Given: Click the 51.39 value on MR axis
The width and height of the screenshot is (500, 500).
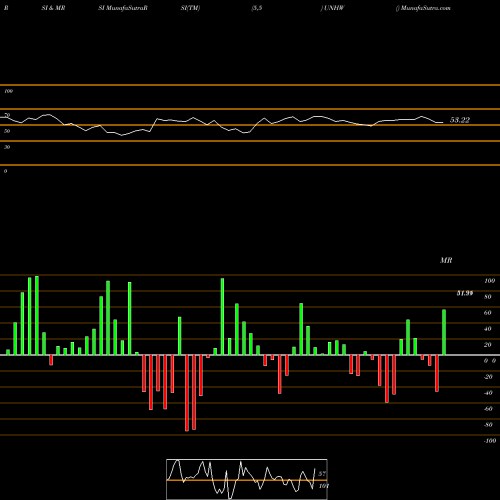Looking at the screenshot, I should tap(465, 293).
